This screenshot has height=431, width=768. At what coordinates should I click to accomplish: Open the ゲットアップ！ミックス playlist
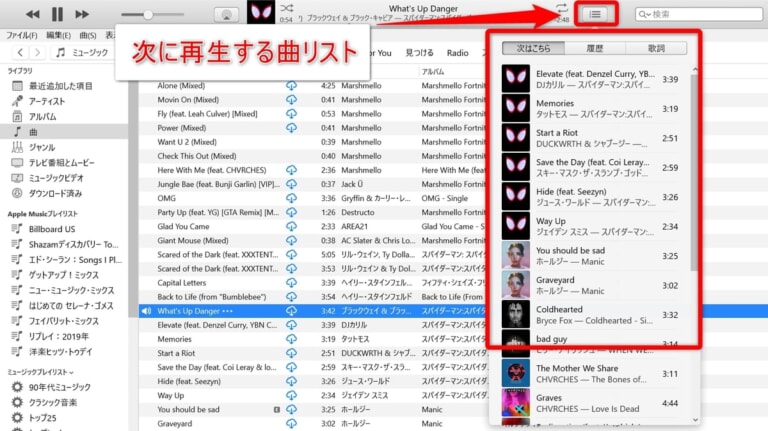click(64, 275)
